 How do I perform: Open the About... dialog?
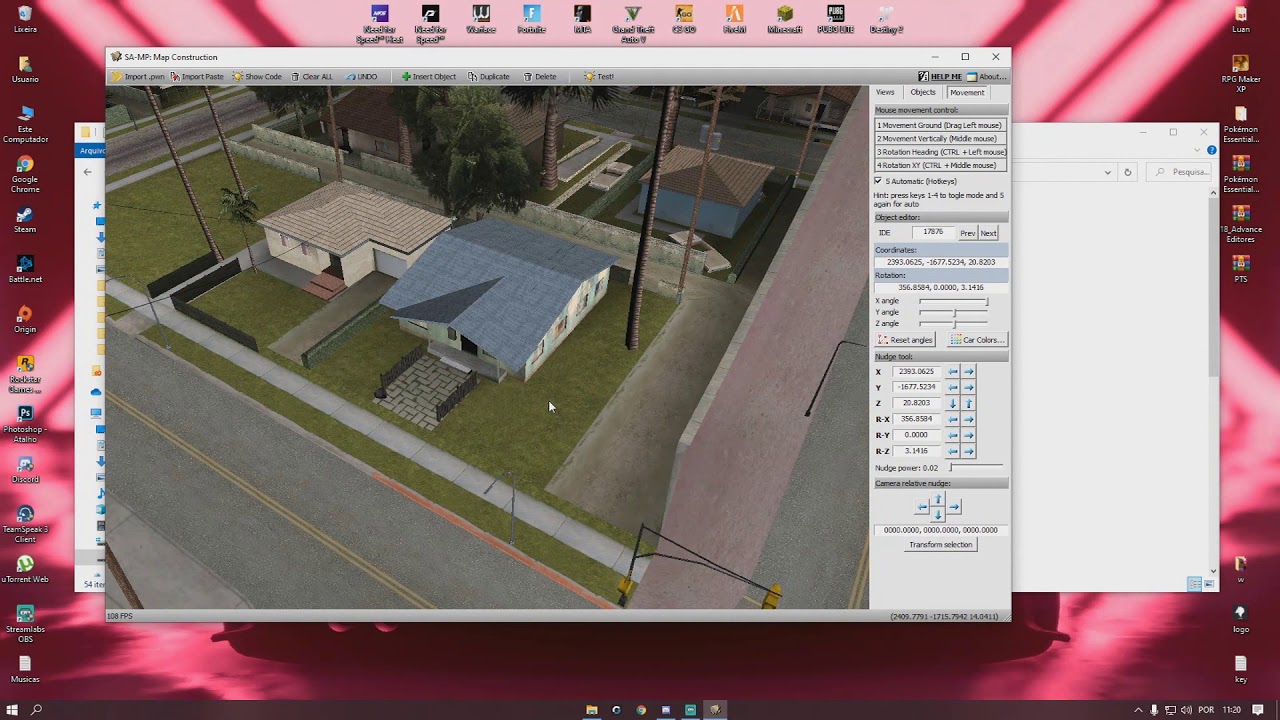click(986, 76)
